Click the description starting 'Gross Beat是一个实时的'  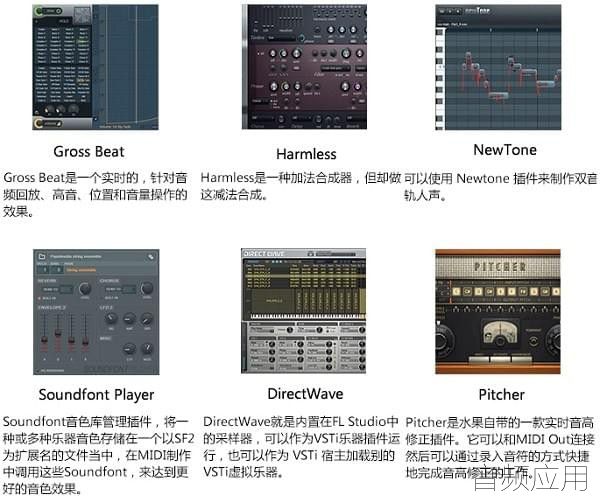click(x=95, y=195)
